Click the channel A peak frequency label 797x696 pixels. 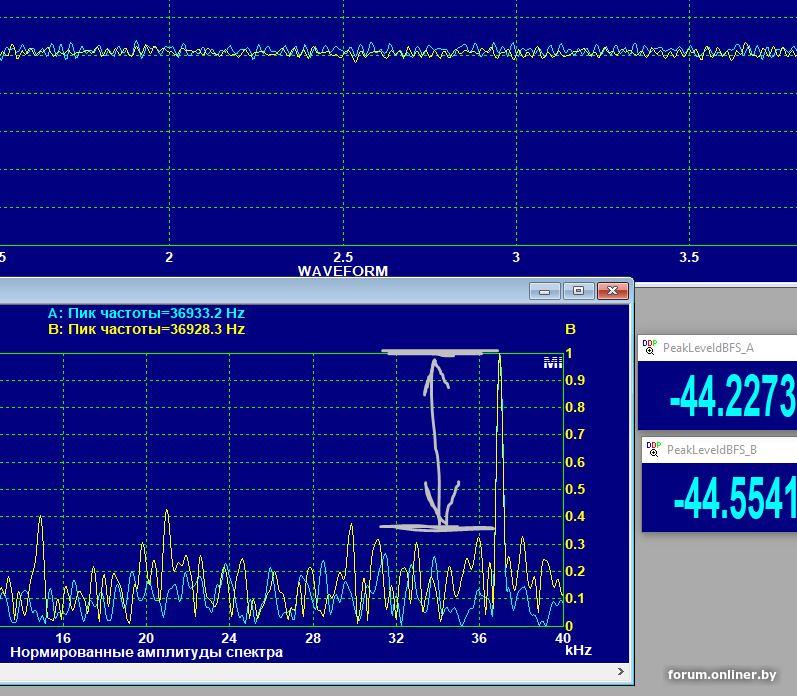coord(146,313)
